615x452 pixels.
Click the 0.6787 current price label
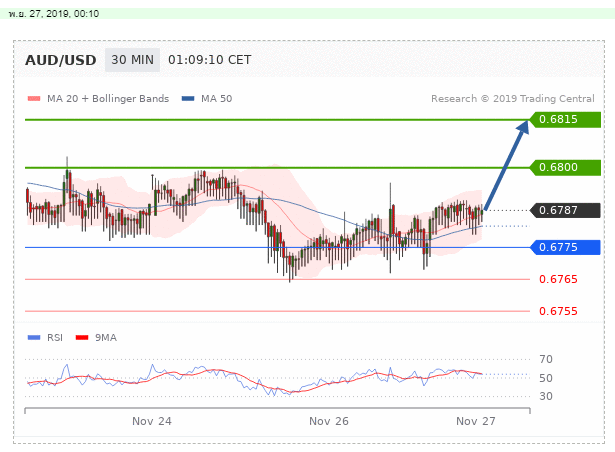click(565, 210)
